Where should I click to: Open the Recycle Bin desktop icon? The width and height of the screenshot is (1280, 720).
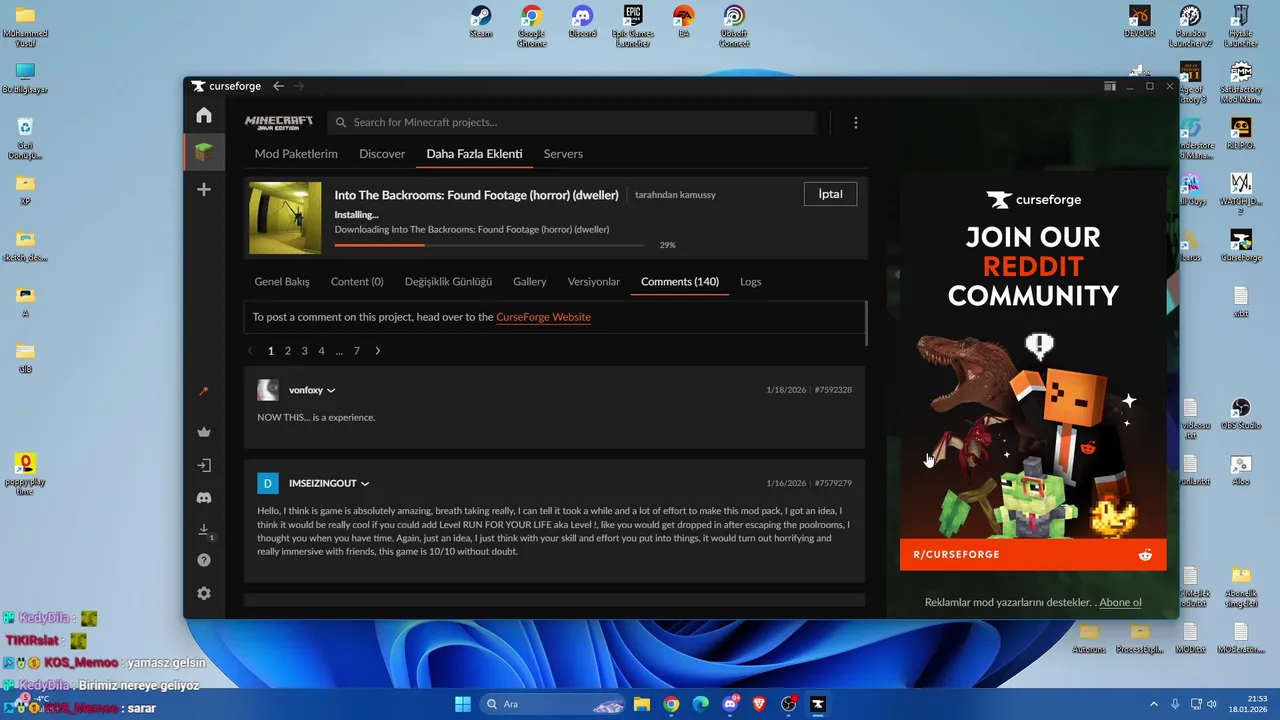[25, 138]
